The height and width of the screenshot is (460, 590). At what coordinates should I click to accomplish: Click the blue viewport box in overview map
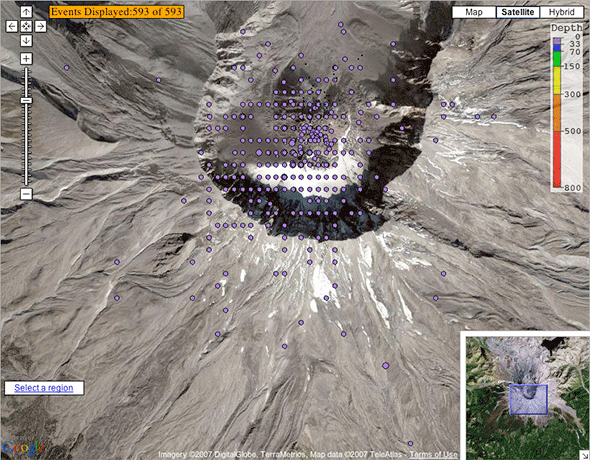tap(528, 399)
